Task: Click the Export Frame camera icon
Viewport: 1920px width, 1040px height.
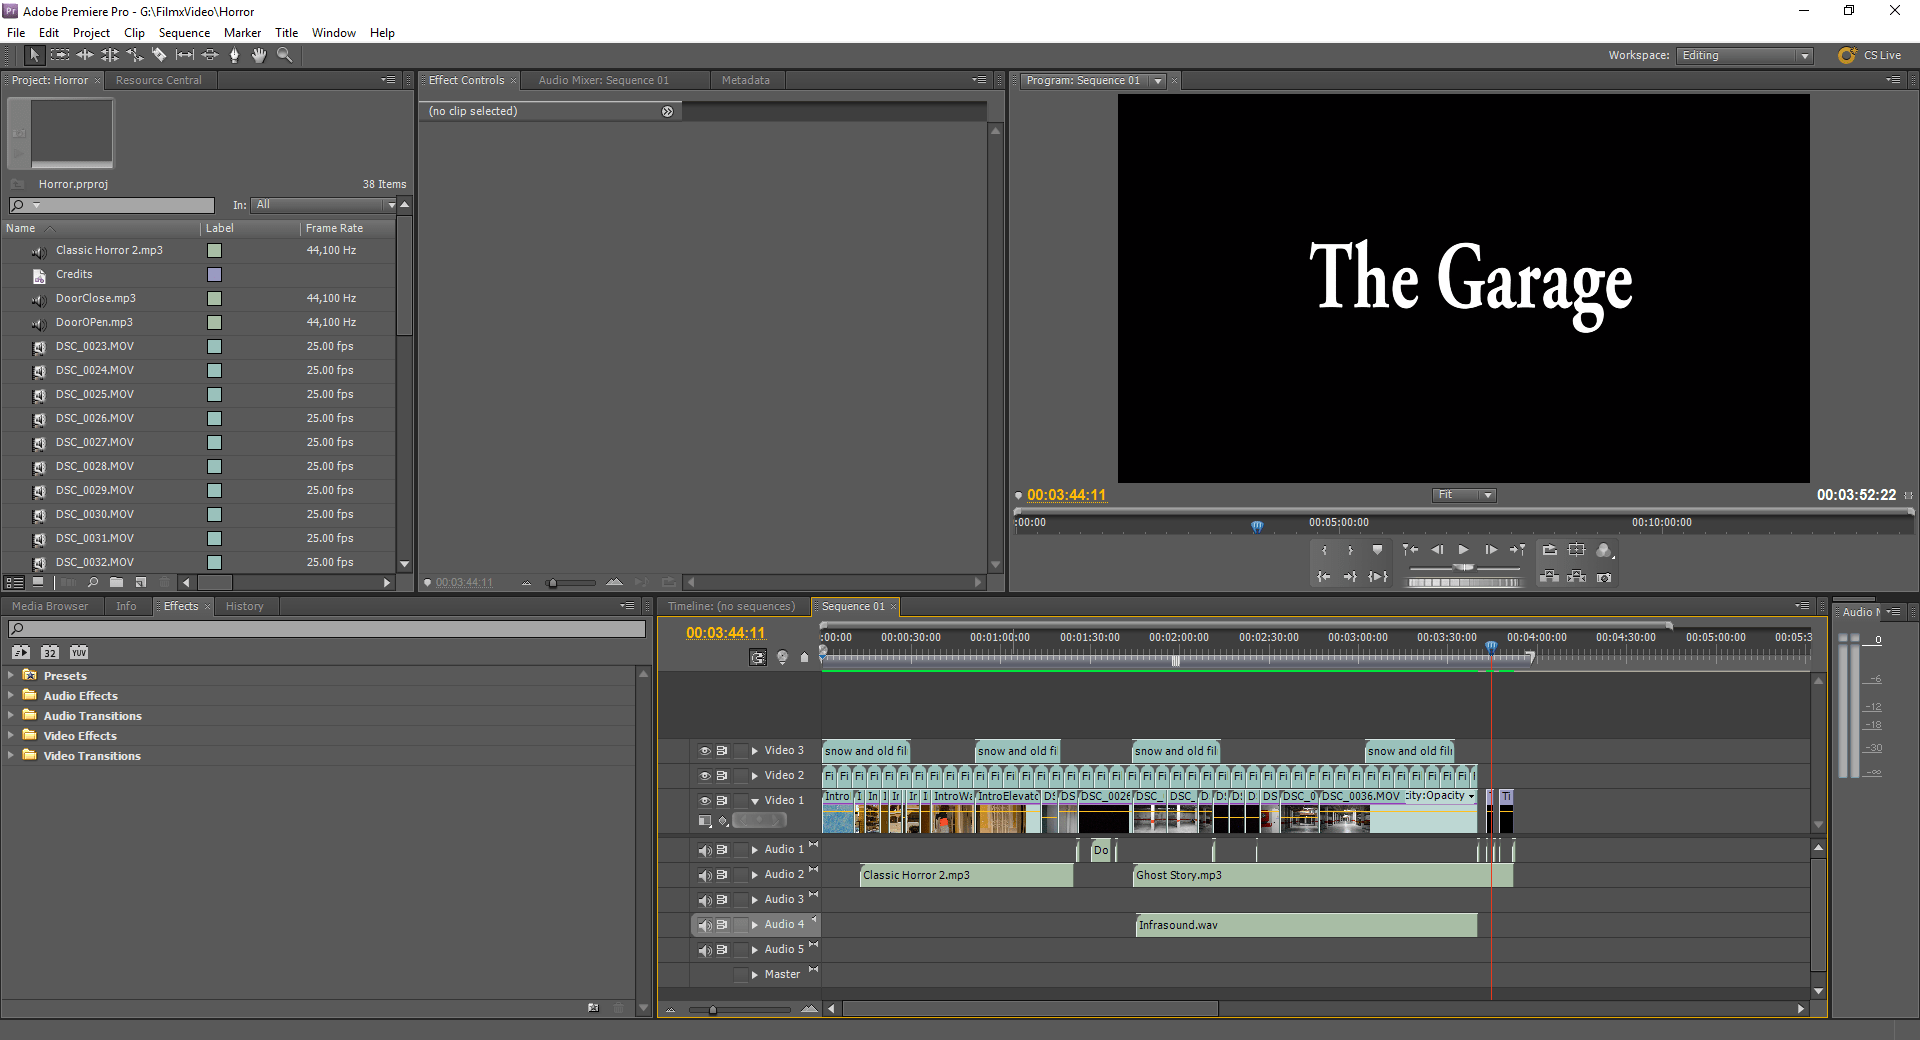Action: tap(1604, 577)
